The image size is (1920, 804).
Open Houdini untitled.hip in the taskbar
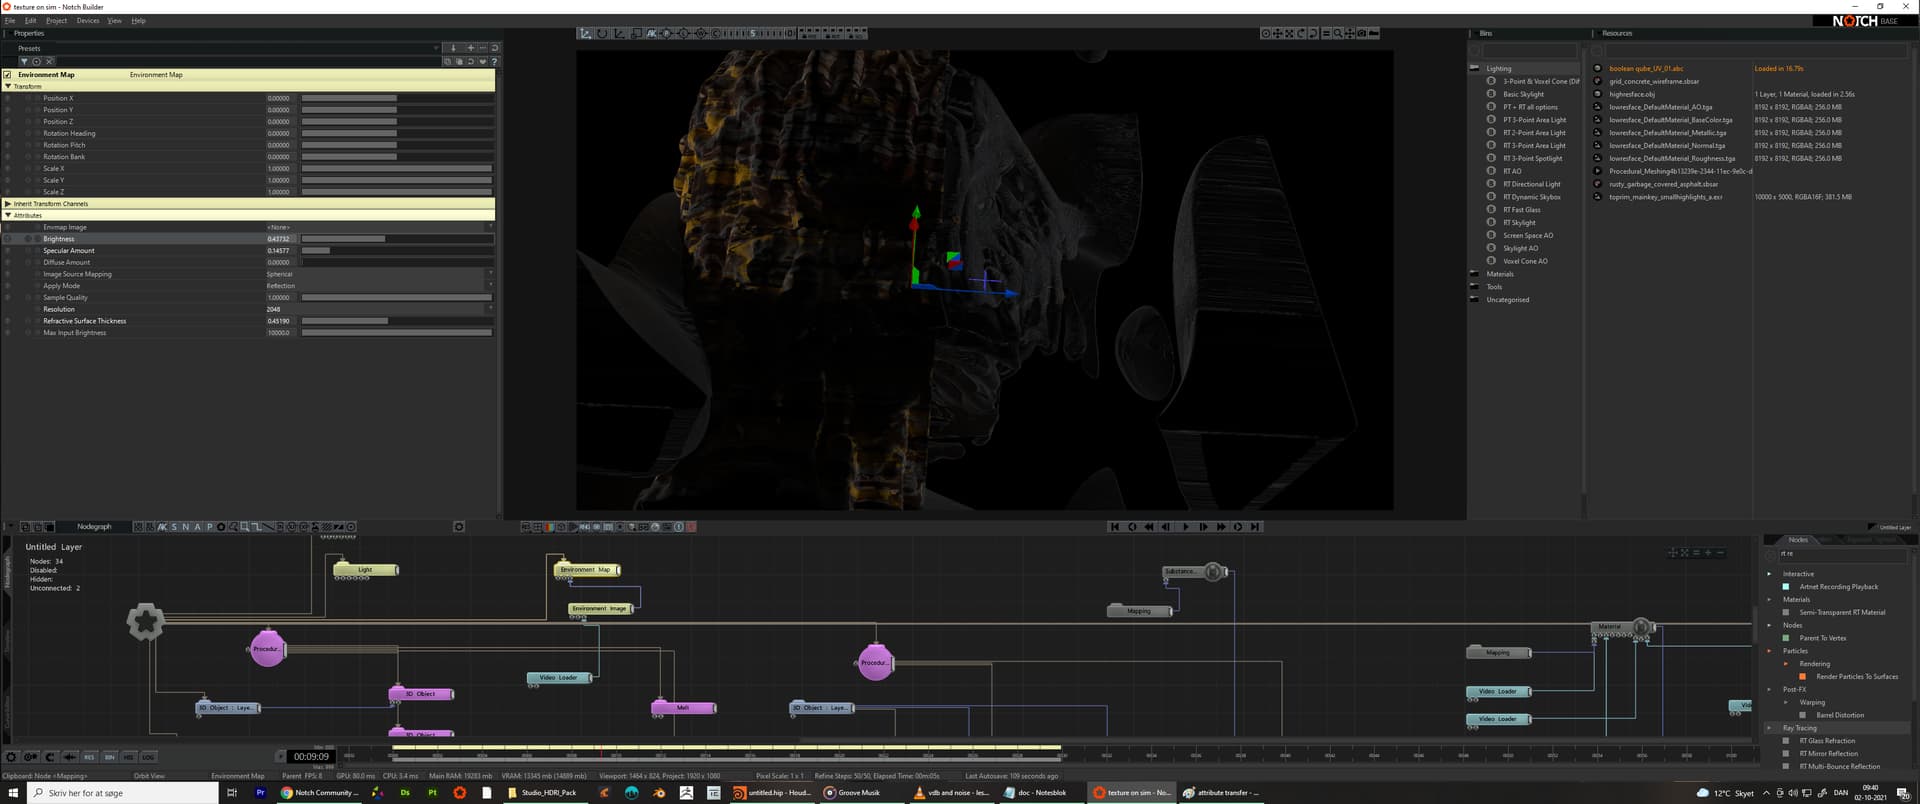pyautogui.click(x=772, y=793)
